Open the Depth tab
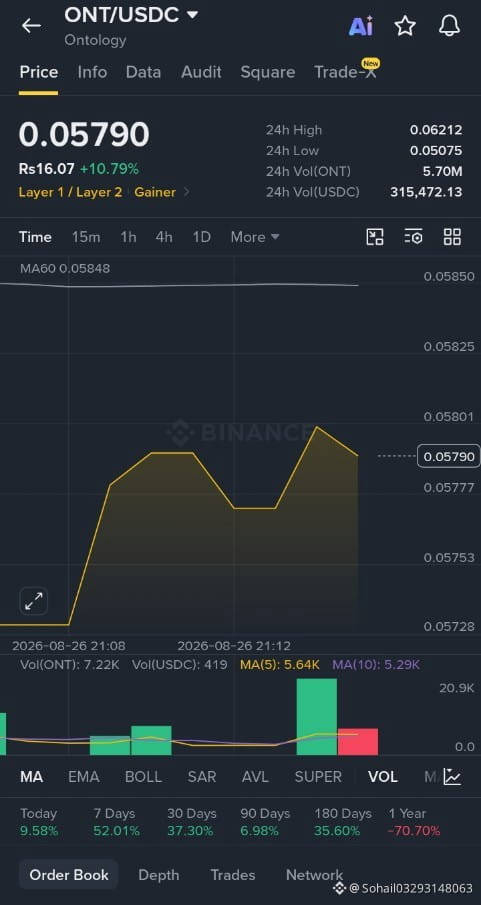 [158, 875]
